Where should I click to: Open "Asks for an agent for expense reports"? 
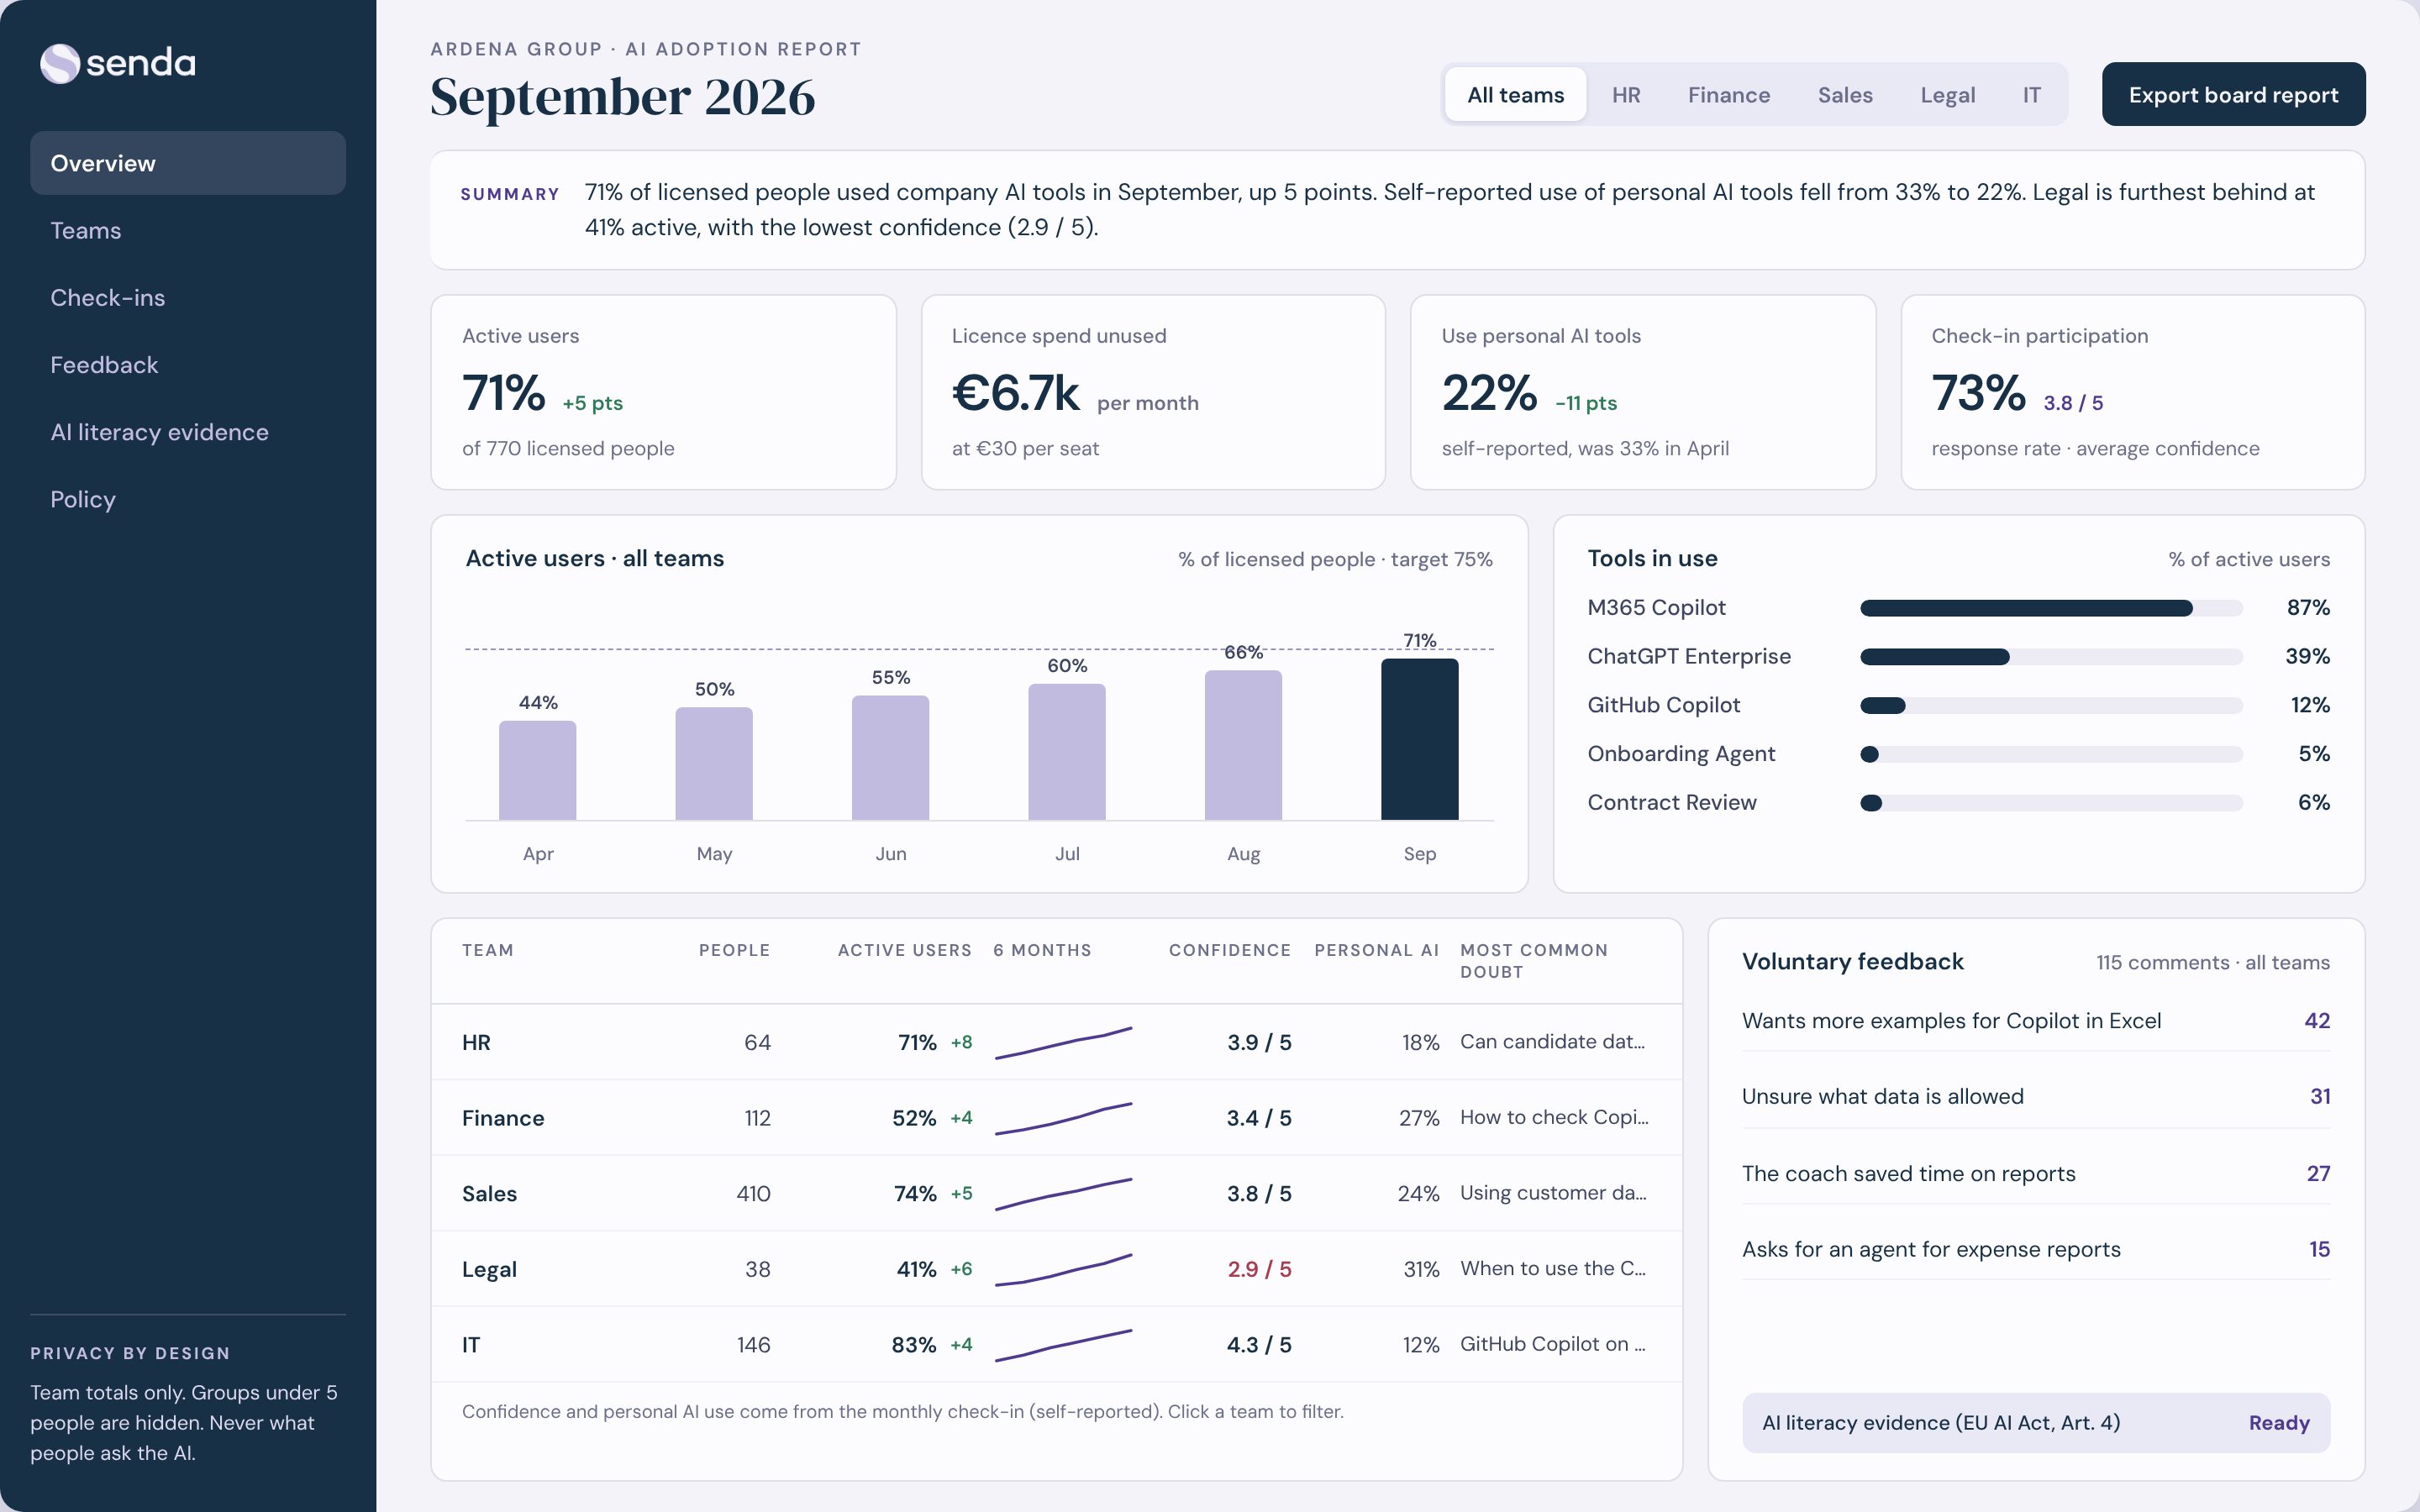pos(2036,1250)
